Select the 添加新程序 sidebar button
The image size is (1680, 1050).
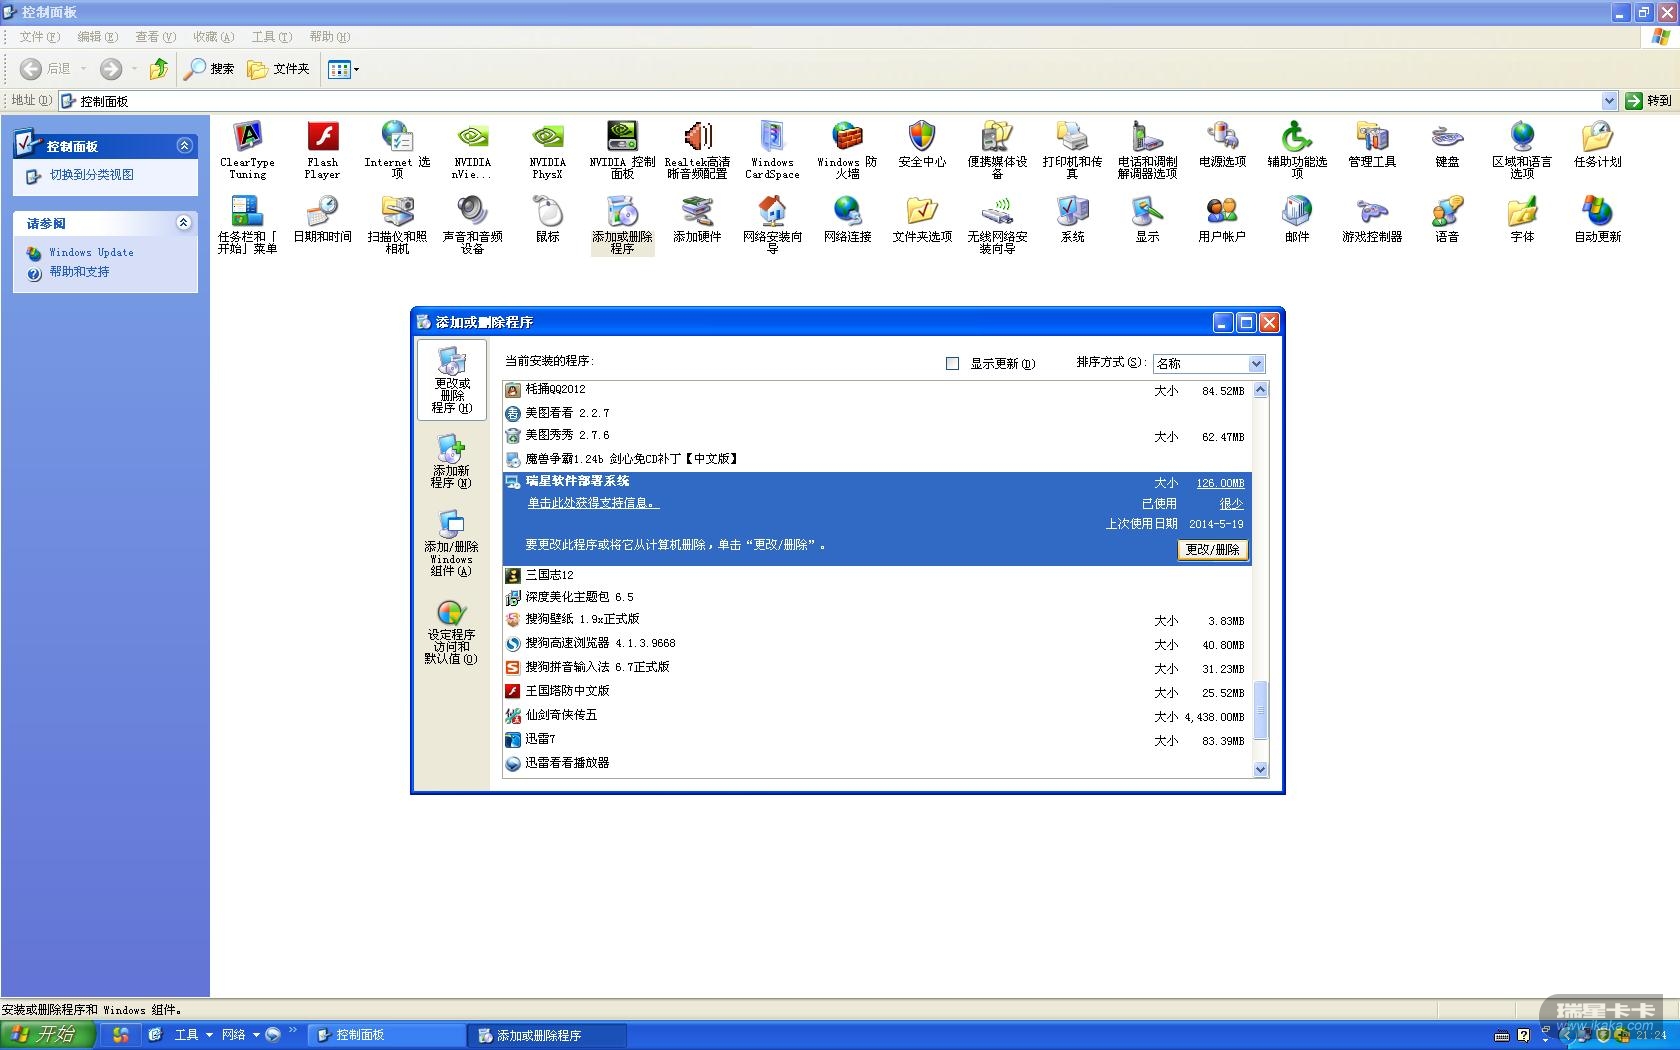point(451,460)
